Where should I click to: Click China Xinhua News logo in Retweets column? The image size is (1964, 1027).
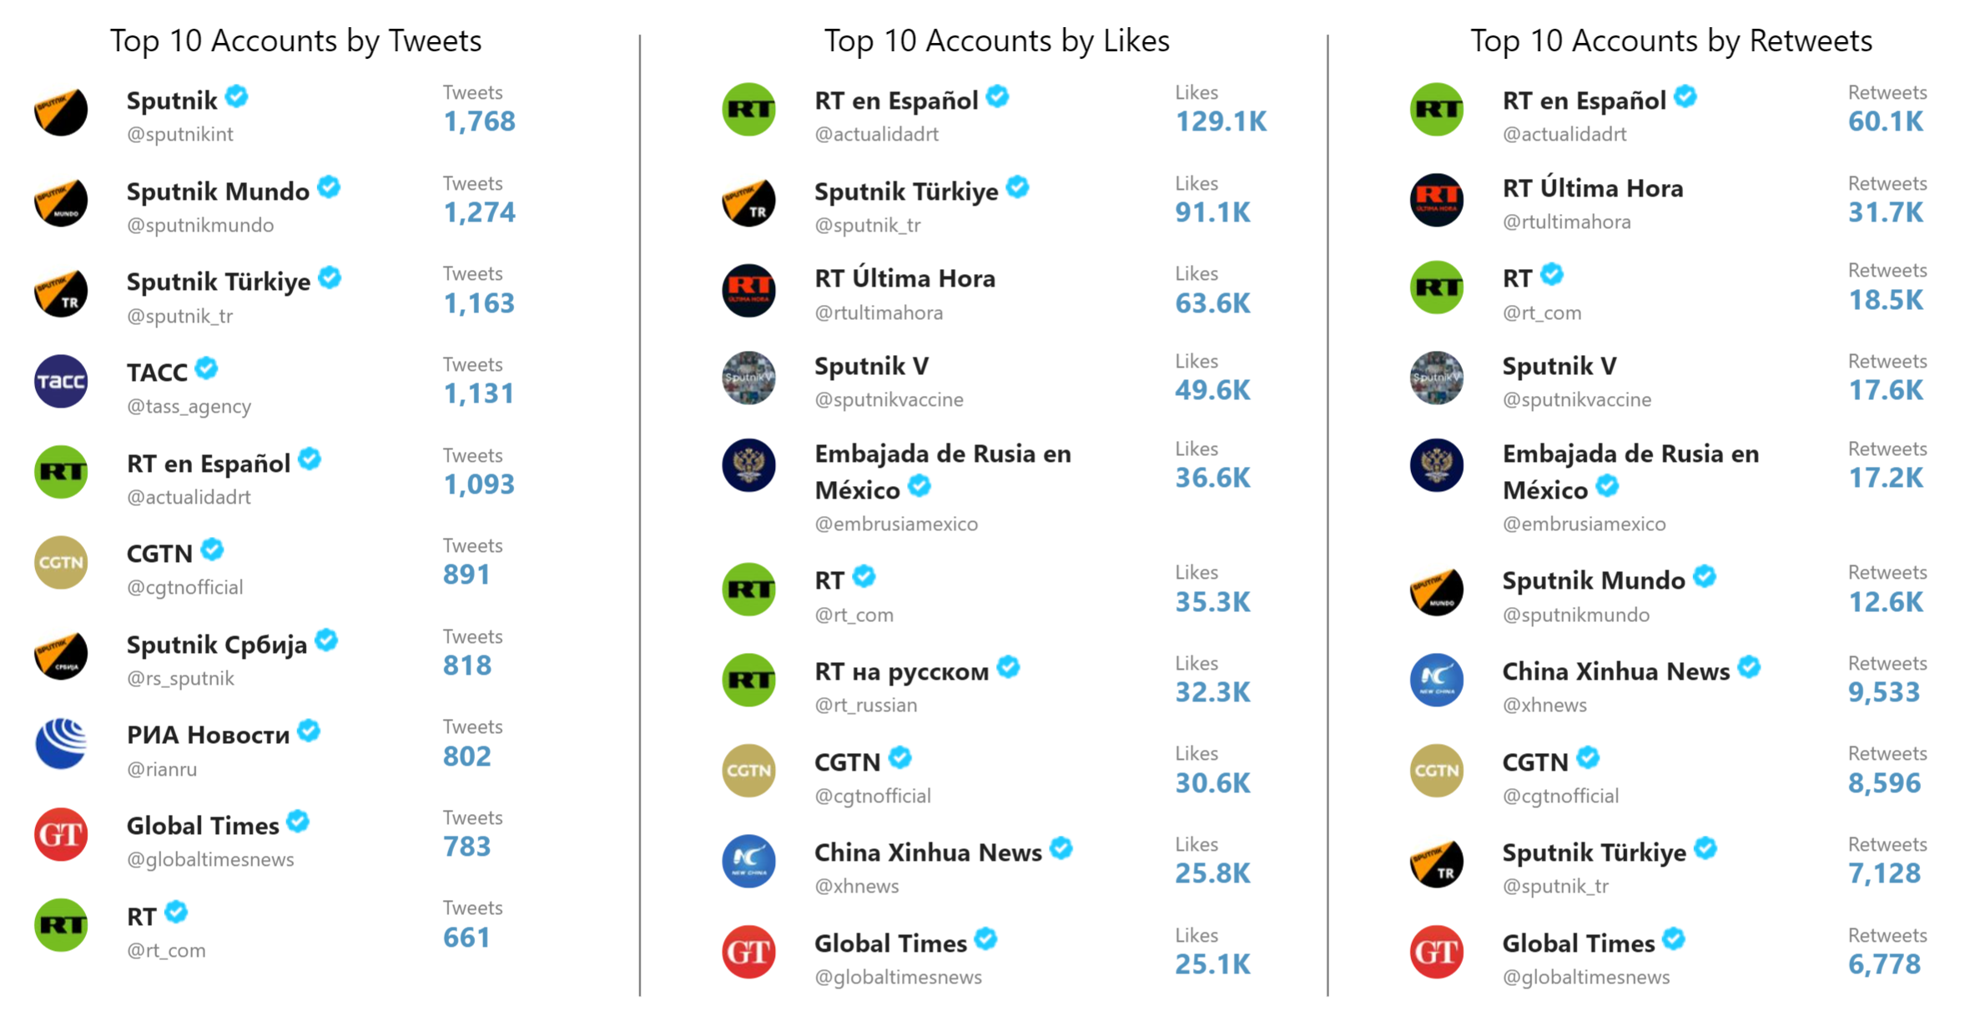[1437, 680]
